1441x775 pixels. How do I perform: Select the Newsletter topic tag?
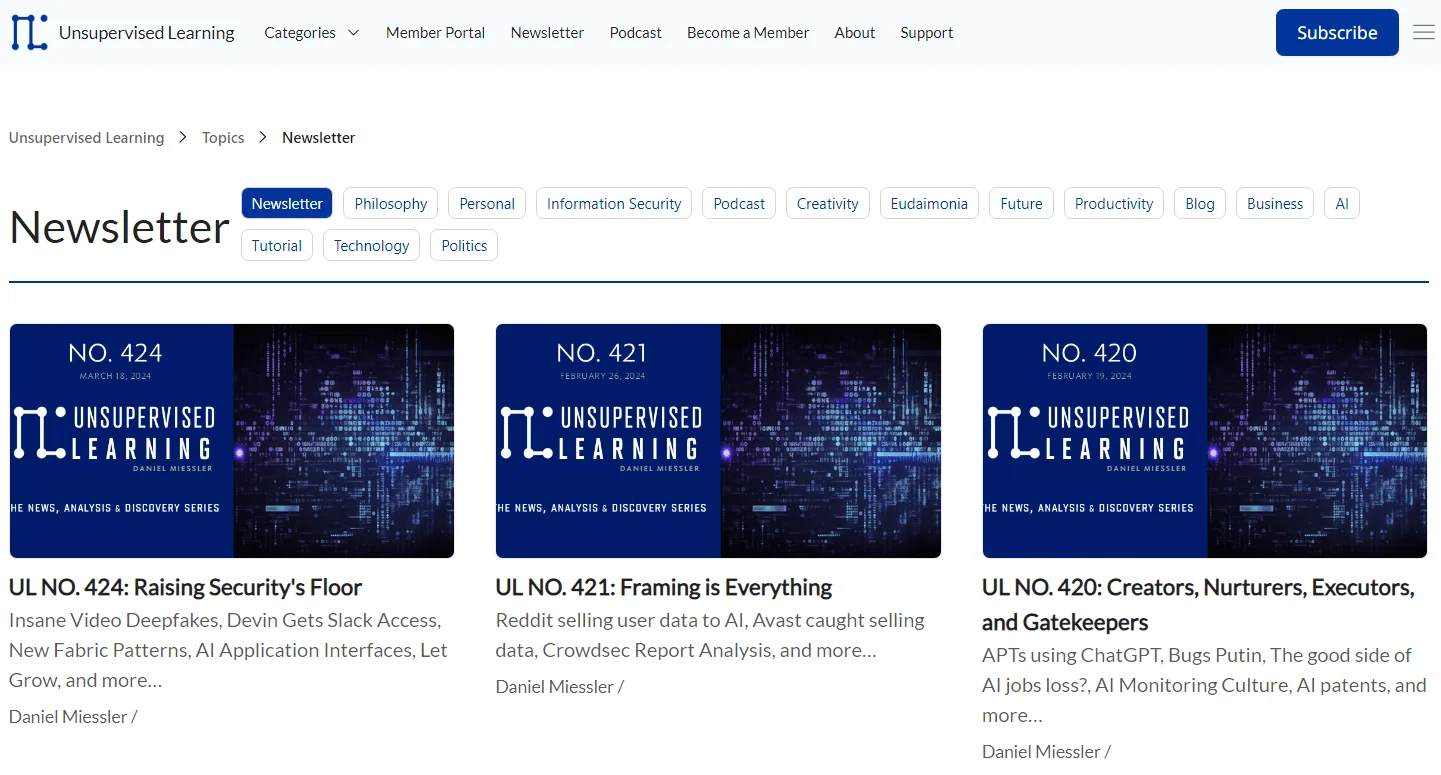287,203
